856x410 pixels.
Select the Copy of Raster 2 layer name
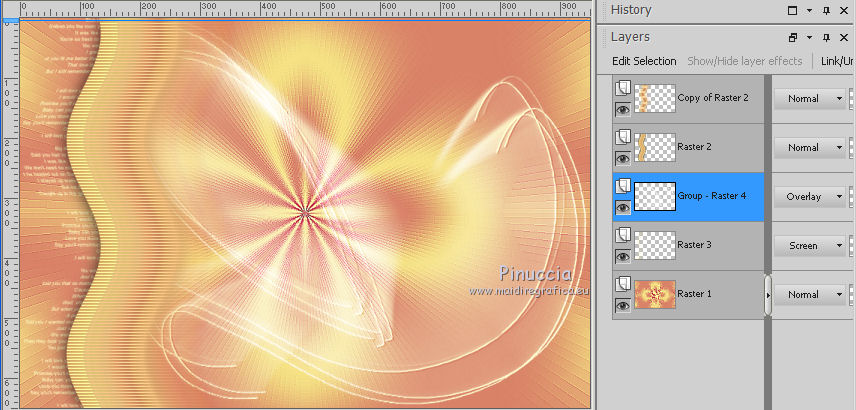tap(712, 98)
